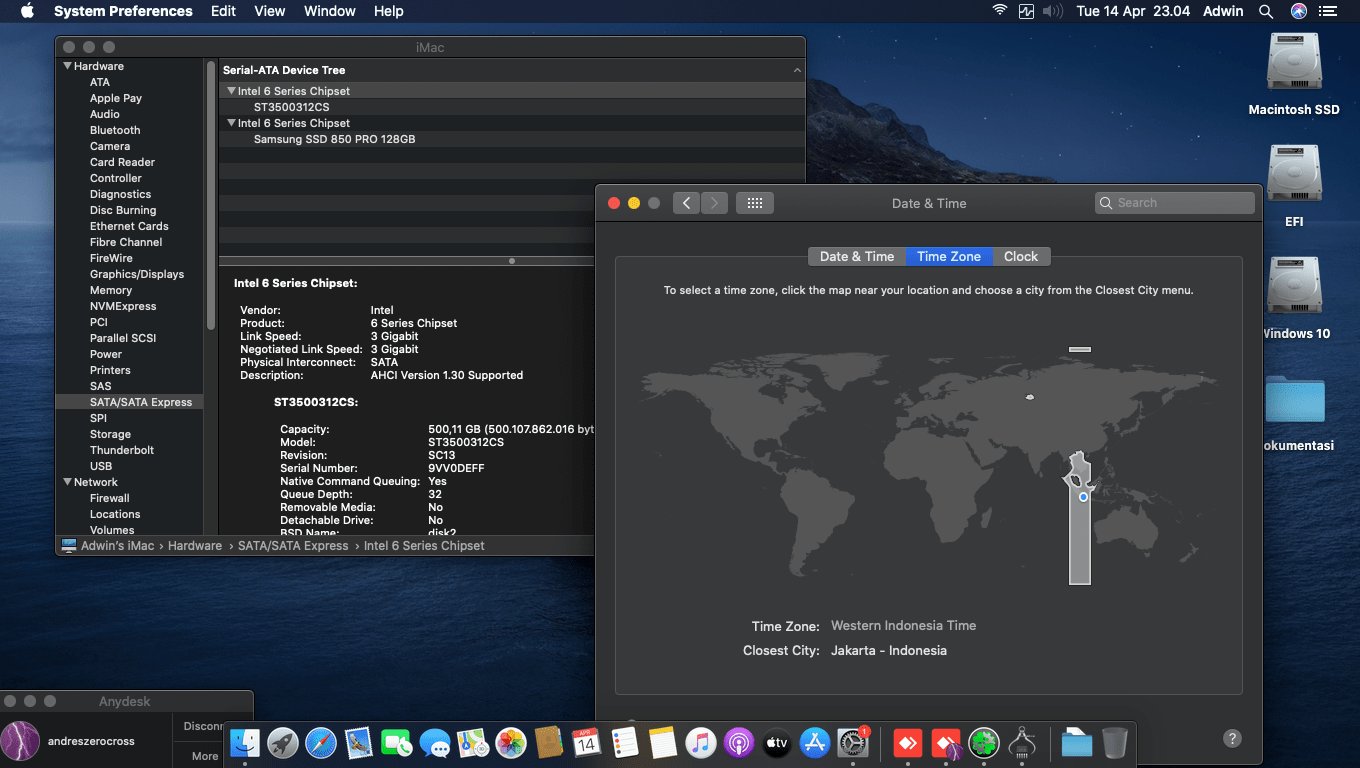Open Photos app in the dock

click(x=511, y=743)
